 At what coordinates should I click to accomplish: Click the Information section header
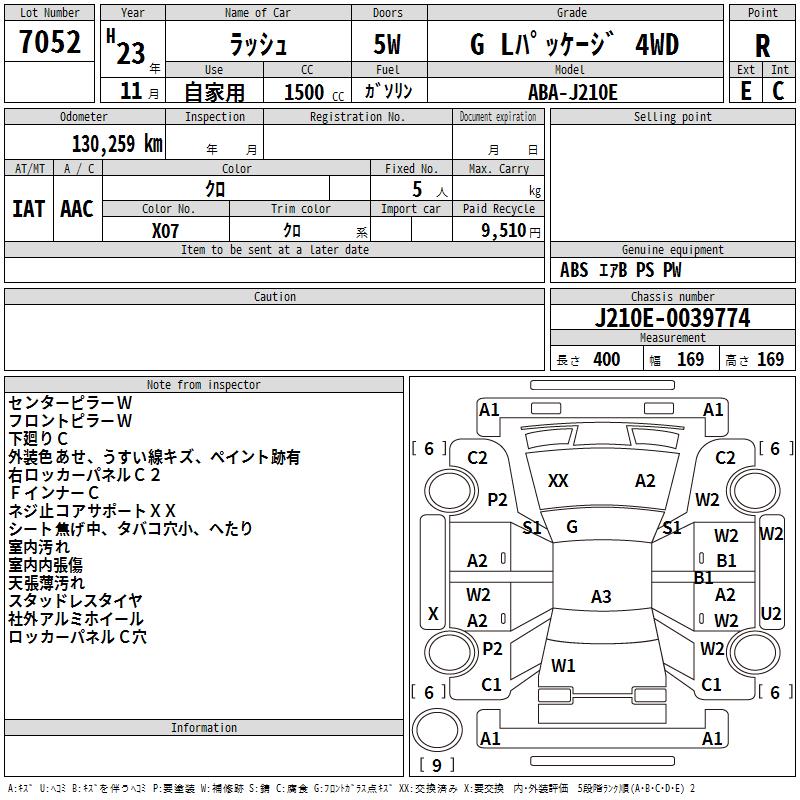(x=204, y=728)
